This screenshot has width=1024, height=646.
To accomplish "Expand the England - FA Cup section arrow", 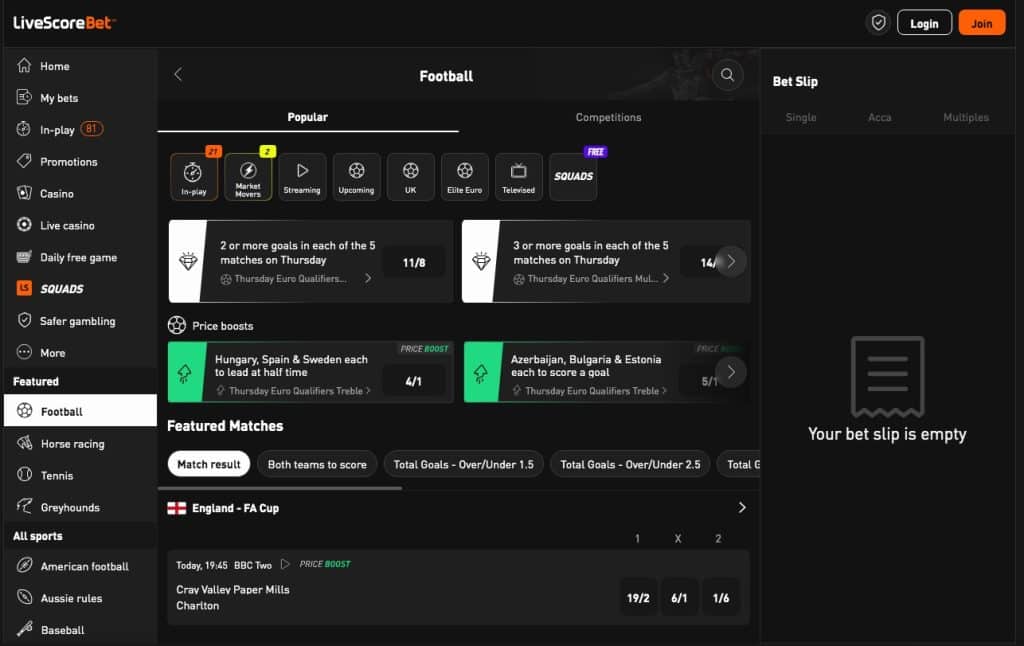I will 742,508.
